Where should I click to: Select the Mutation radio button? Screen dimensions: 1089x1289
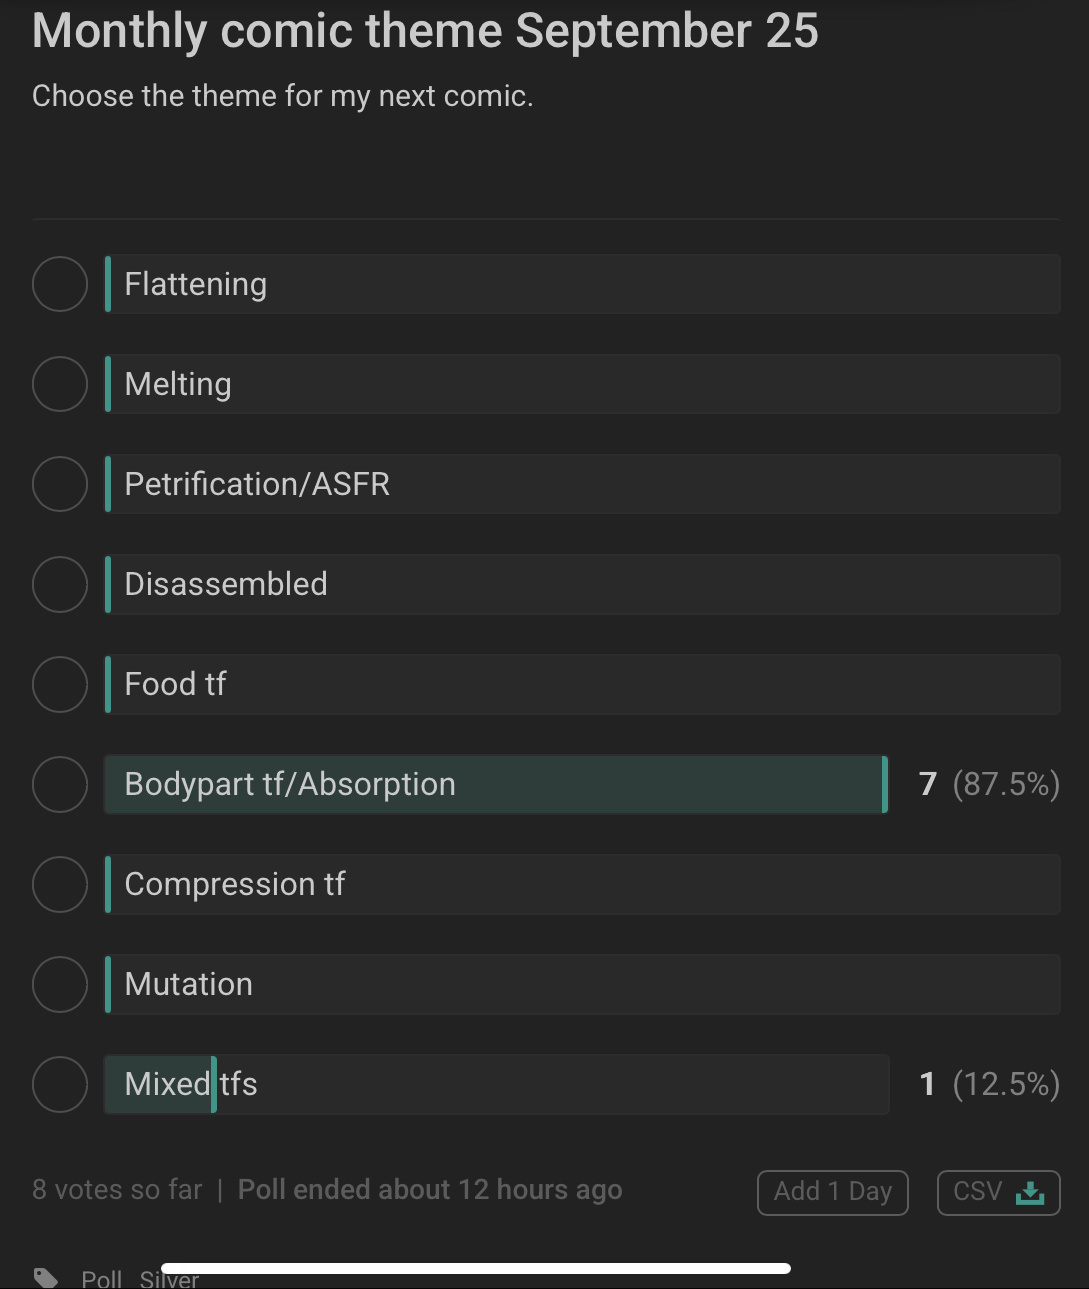pyautogui.click(x=60, y=984)
